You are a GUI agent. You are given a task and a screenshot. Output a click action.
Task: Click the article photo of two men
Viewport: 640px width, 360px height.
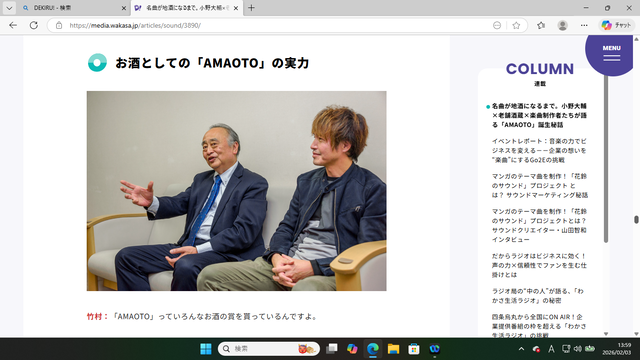click(x=236, y=191)
